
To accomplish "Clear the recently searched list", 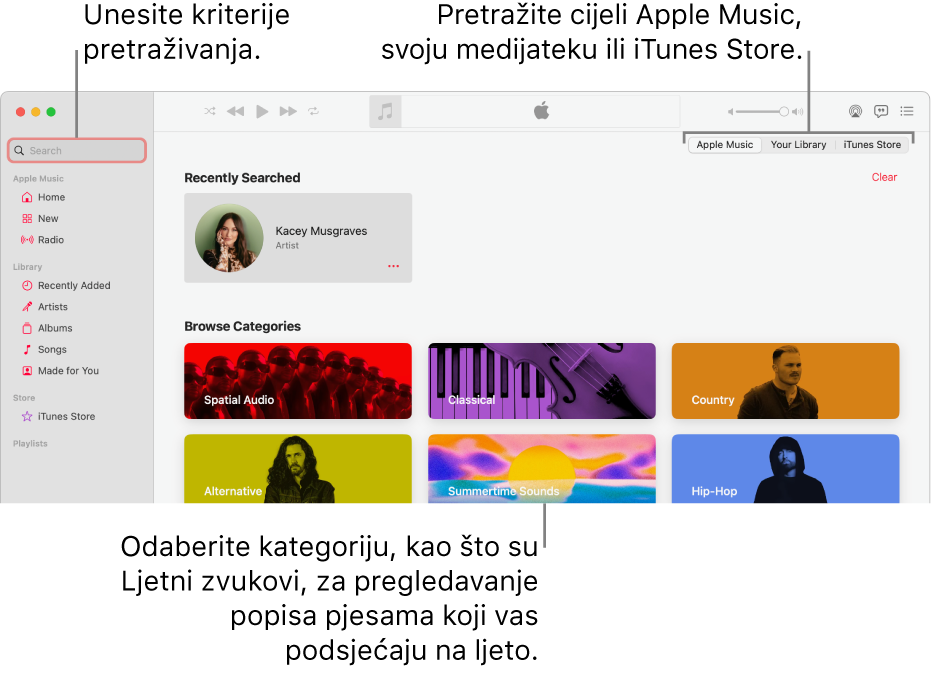I will [x=884, y=177].
